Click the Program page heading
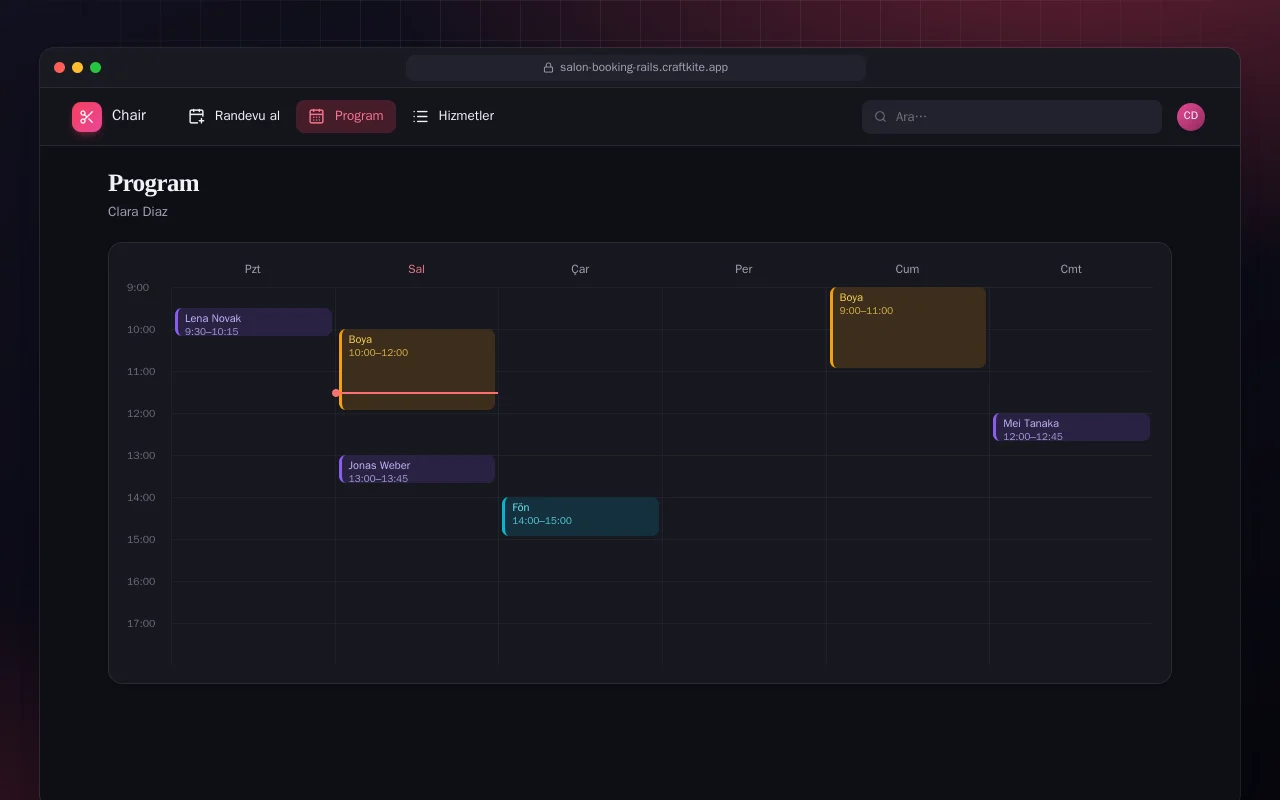1280x800 pixels. pyautogui.click(x=154, y=183)
